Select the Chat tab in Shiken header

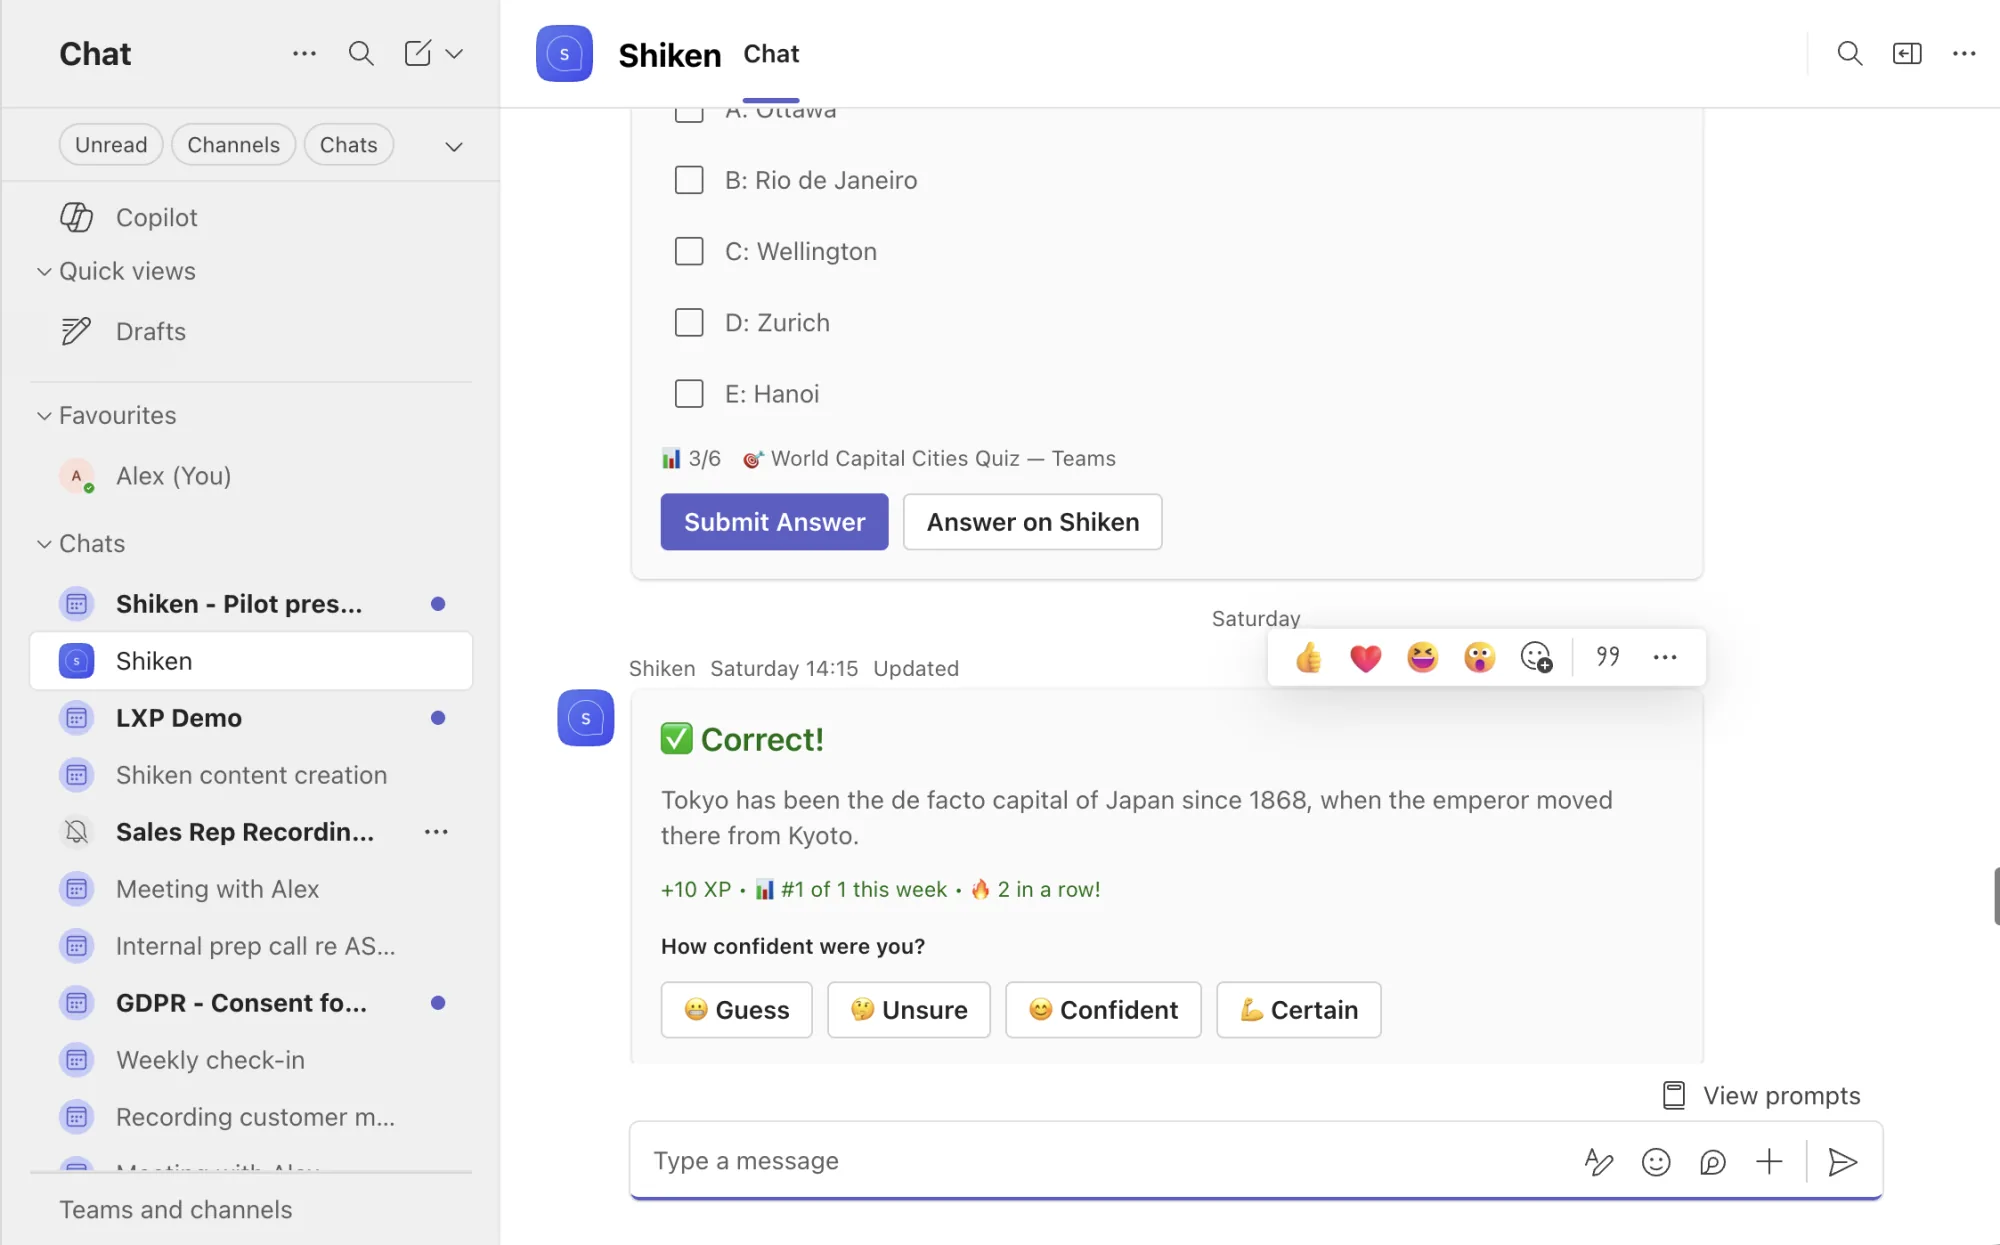coord(771,54)
